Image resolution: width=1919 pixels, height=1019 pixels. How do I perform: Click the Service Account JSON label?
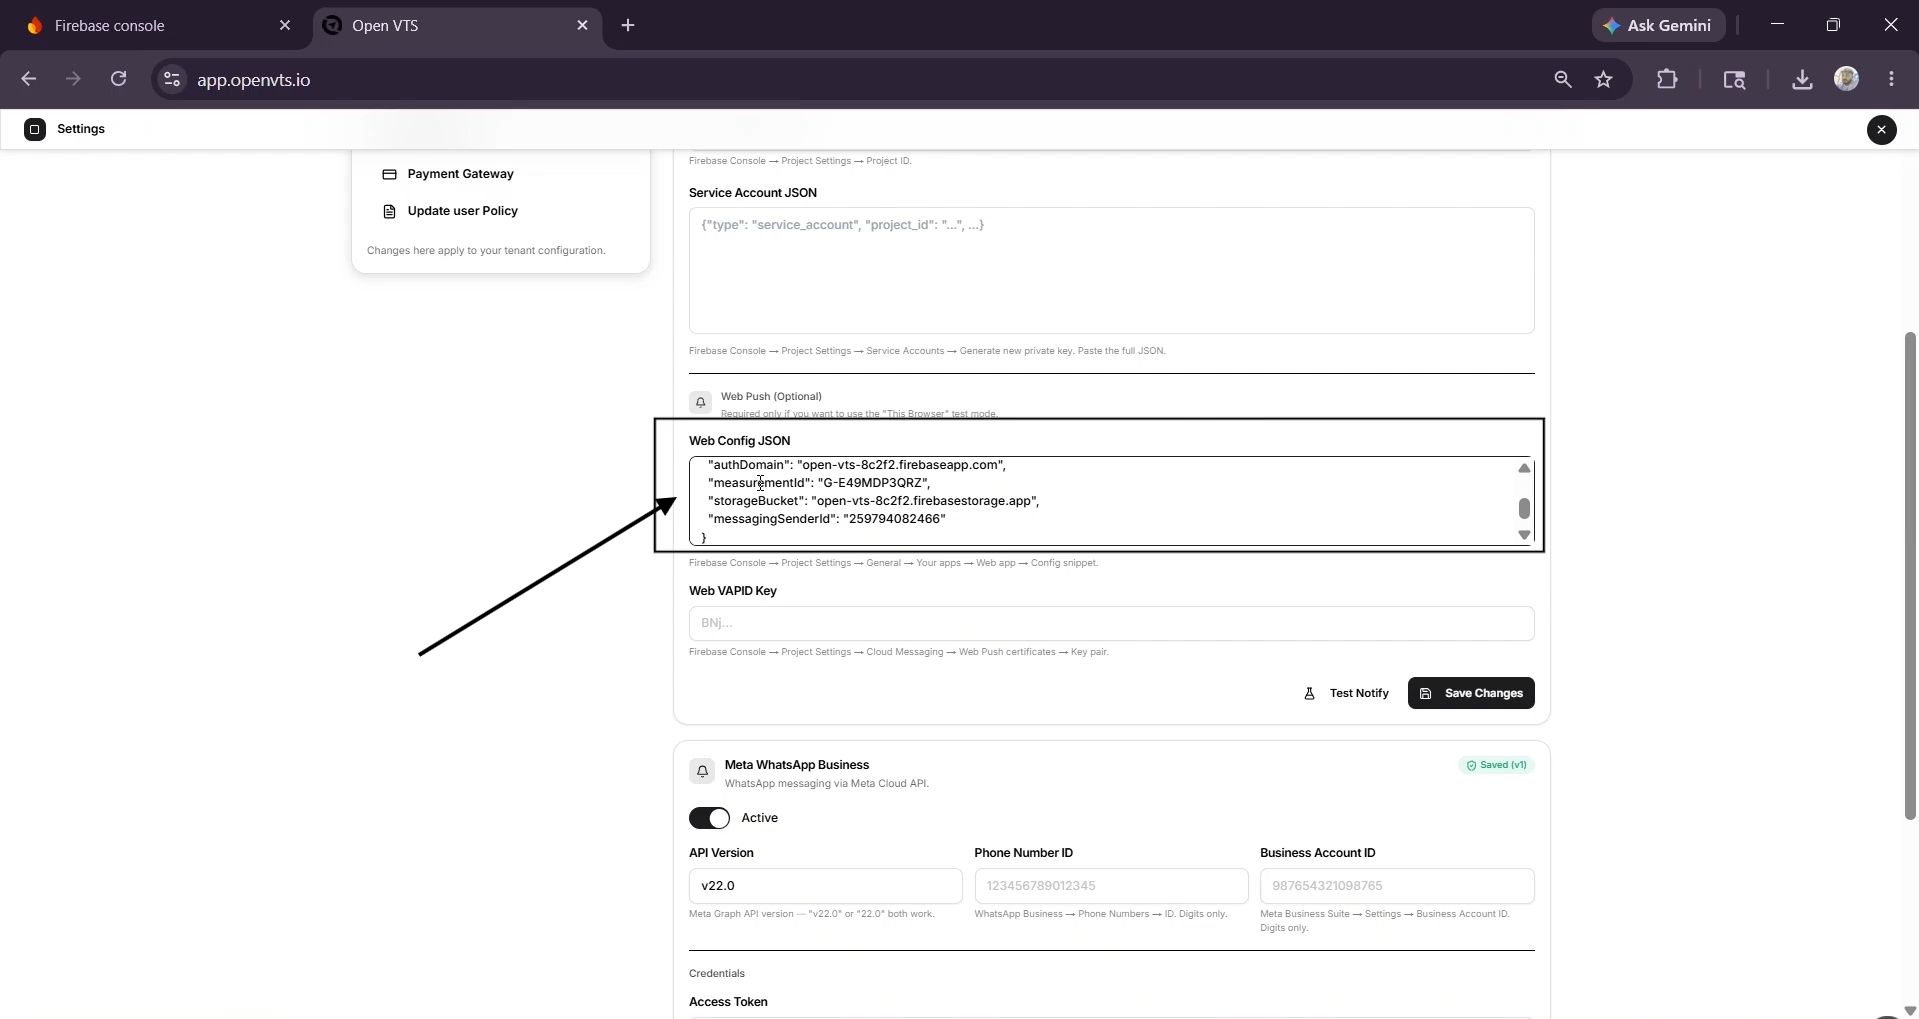coord(753,193)
